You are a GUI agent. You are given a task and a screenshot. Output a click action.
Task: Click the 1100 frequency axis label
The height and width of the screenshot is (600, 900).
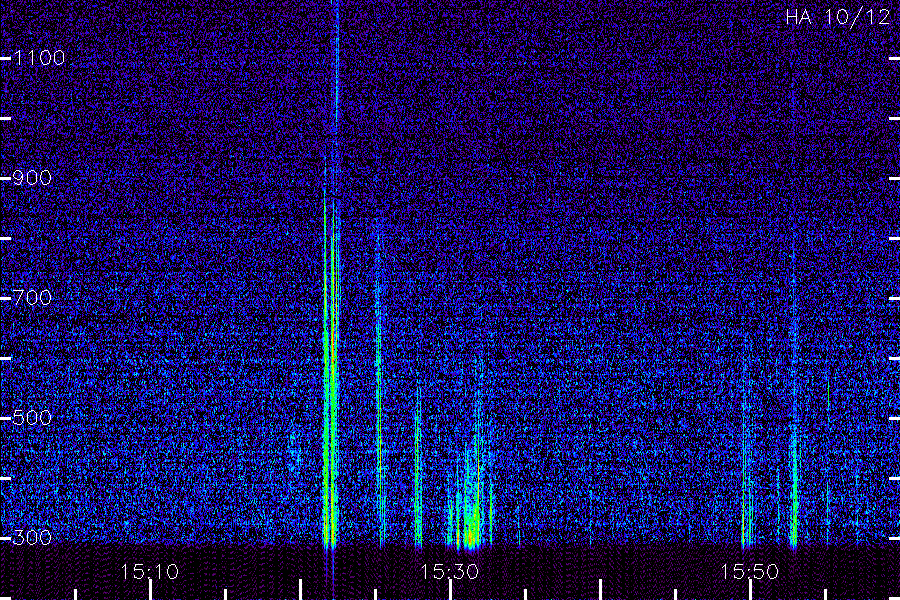[40, 58]
